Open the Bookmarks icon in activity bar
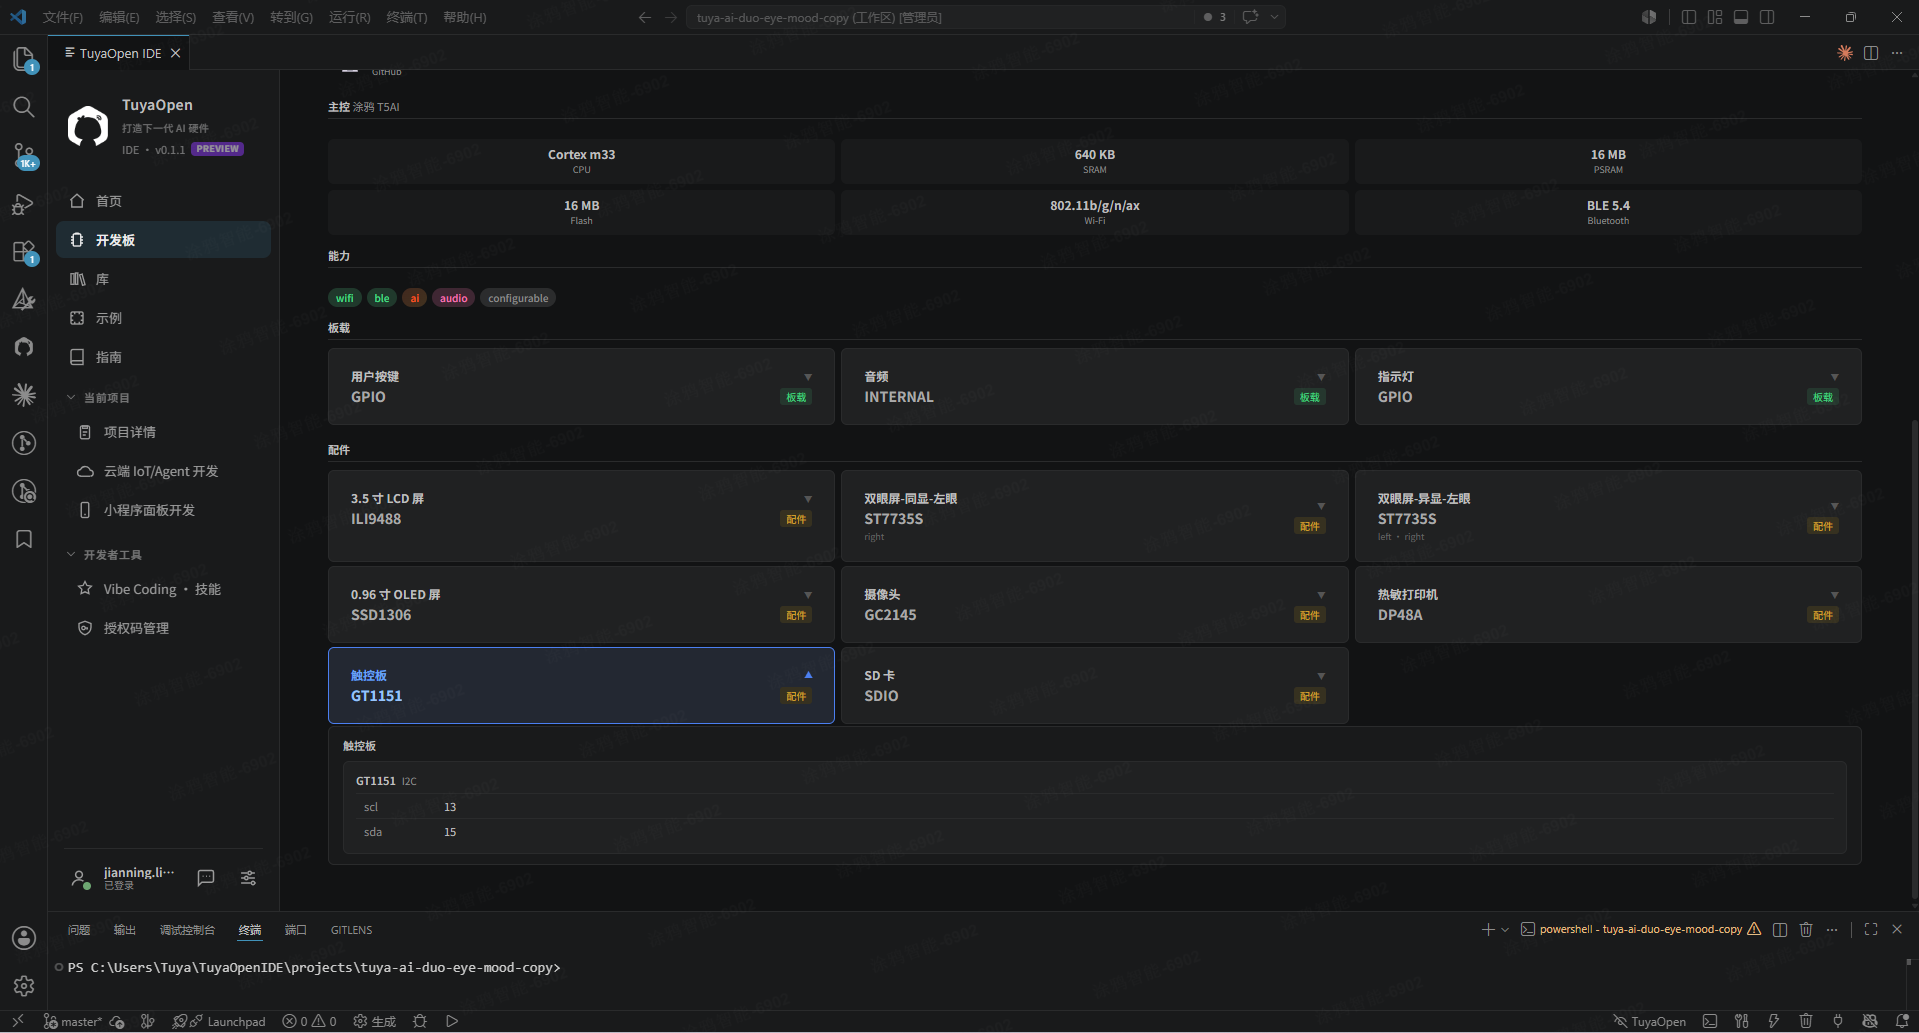Screen dimensions: 1919x1033 pos(24,539)
